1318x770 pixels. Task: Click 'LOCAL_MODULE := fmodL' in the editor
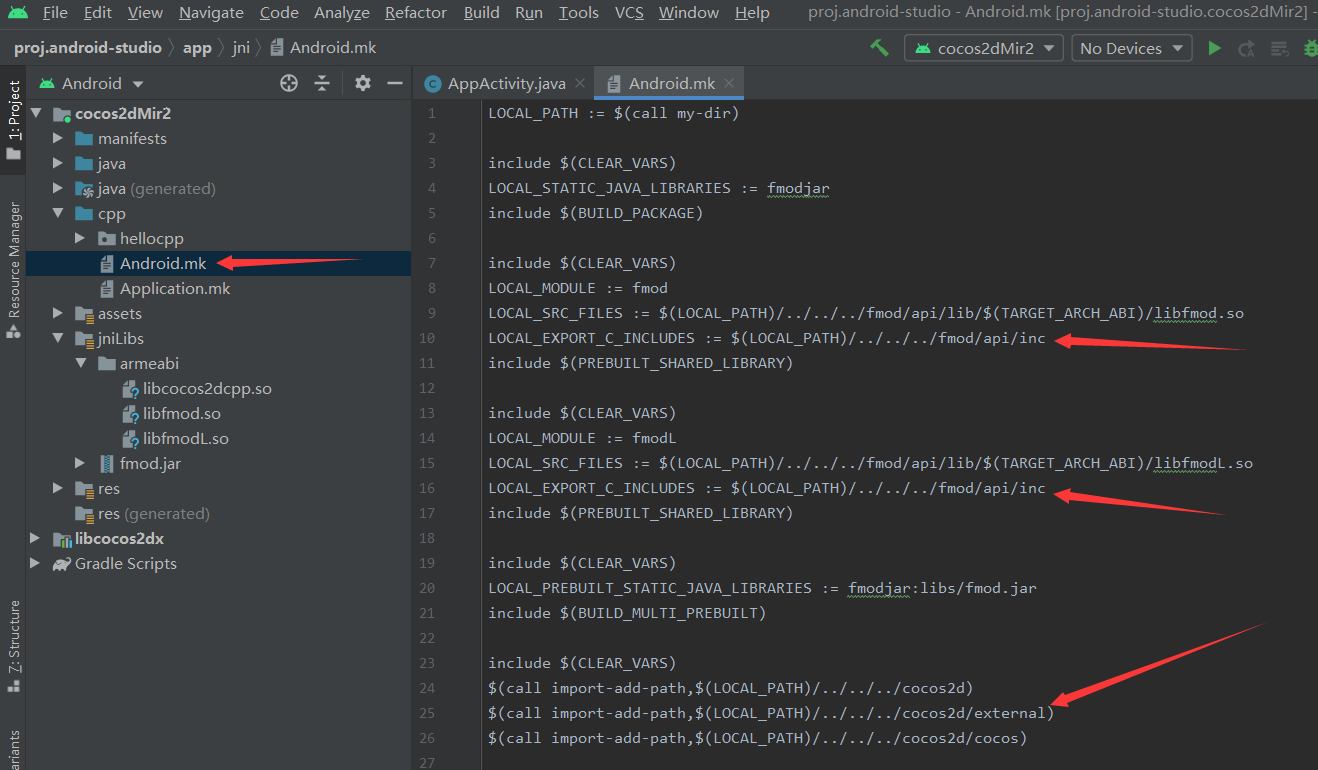(582, 439)
